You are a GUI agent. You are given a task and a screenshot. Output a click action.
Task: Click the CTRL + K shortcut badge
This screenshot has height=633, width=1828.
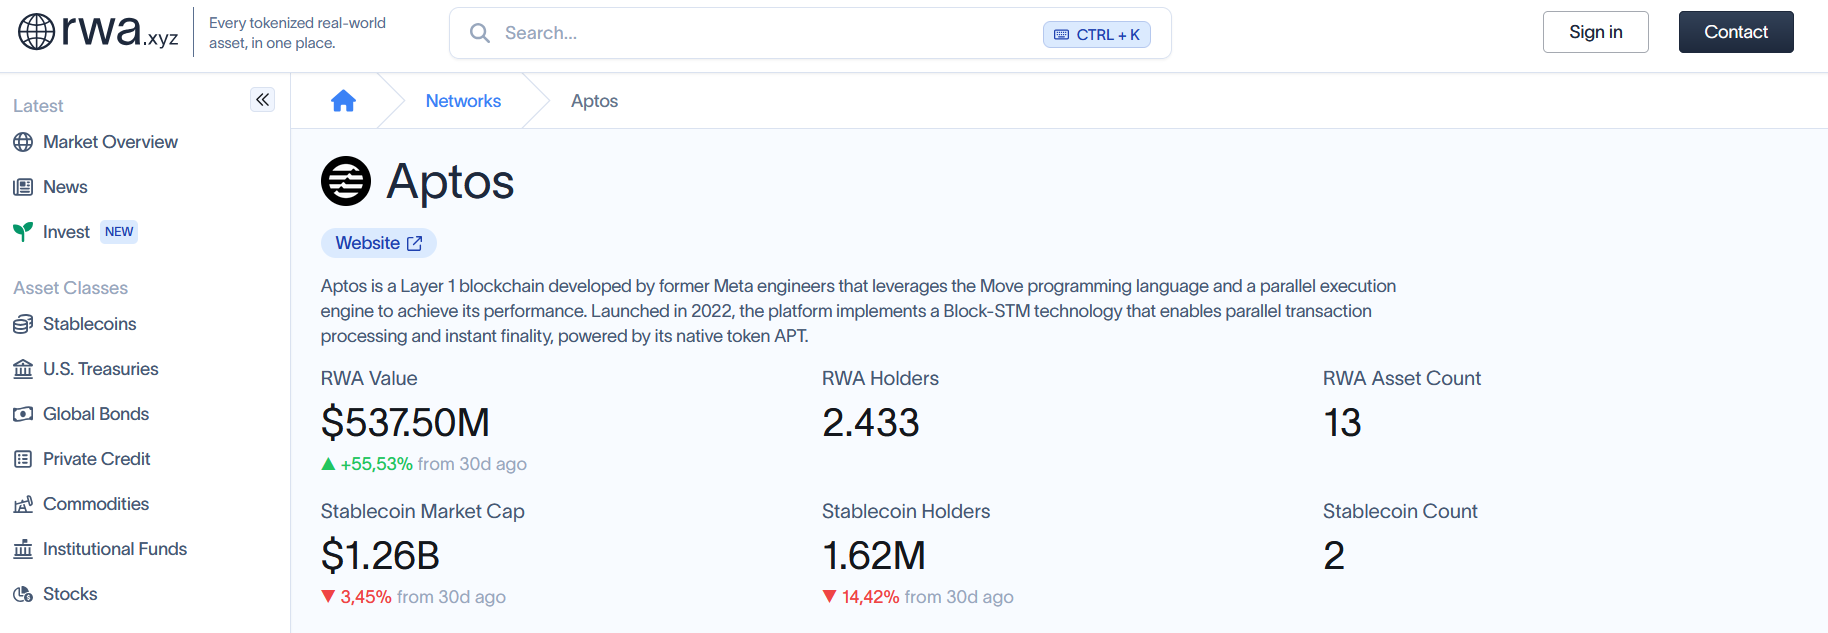[1097, 34]
